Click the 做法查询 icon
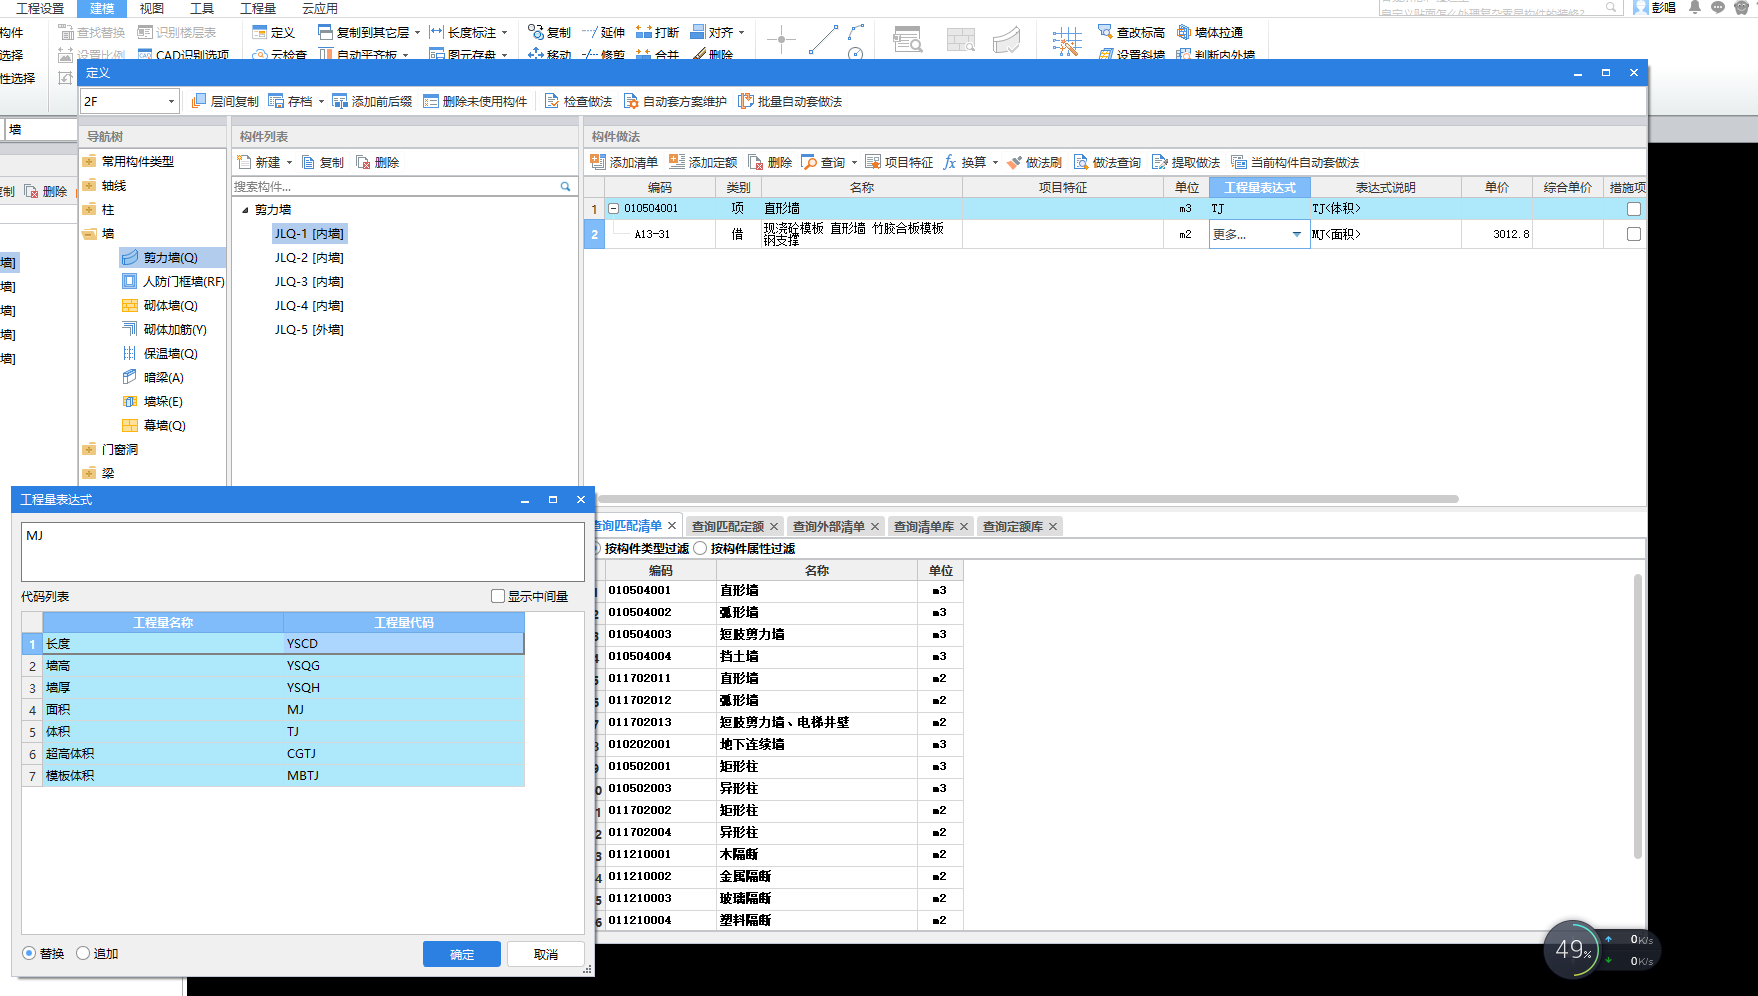Screen dimensions: 1758x996 pyautogui.click(x=1081, y=162)
